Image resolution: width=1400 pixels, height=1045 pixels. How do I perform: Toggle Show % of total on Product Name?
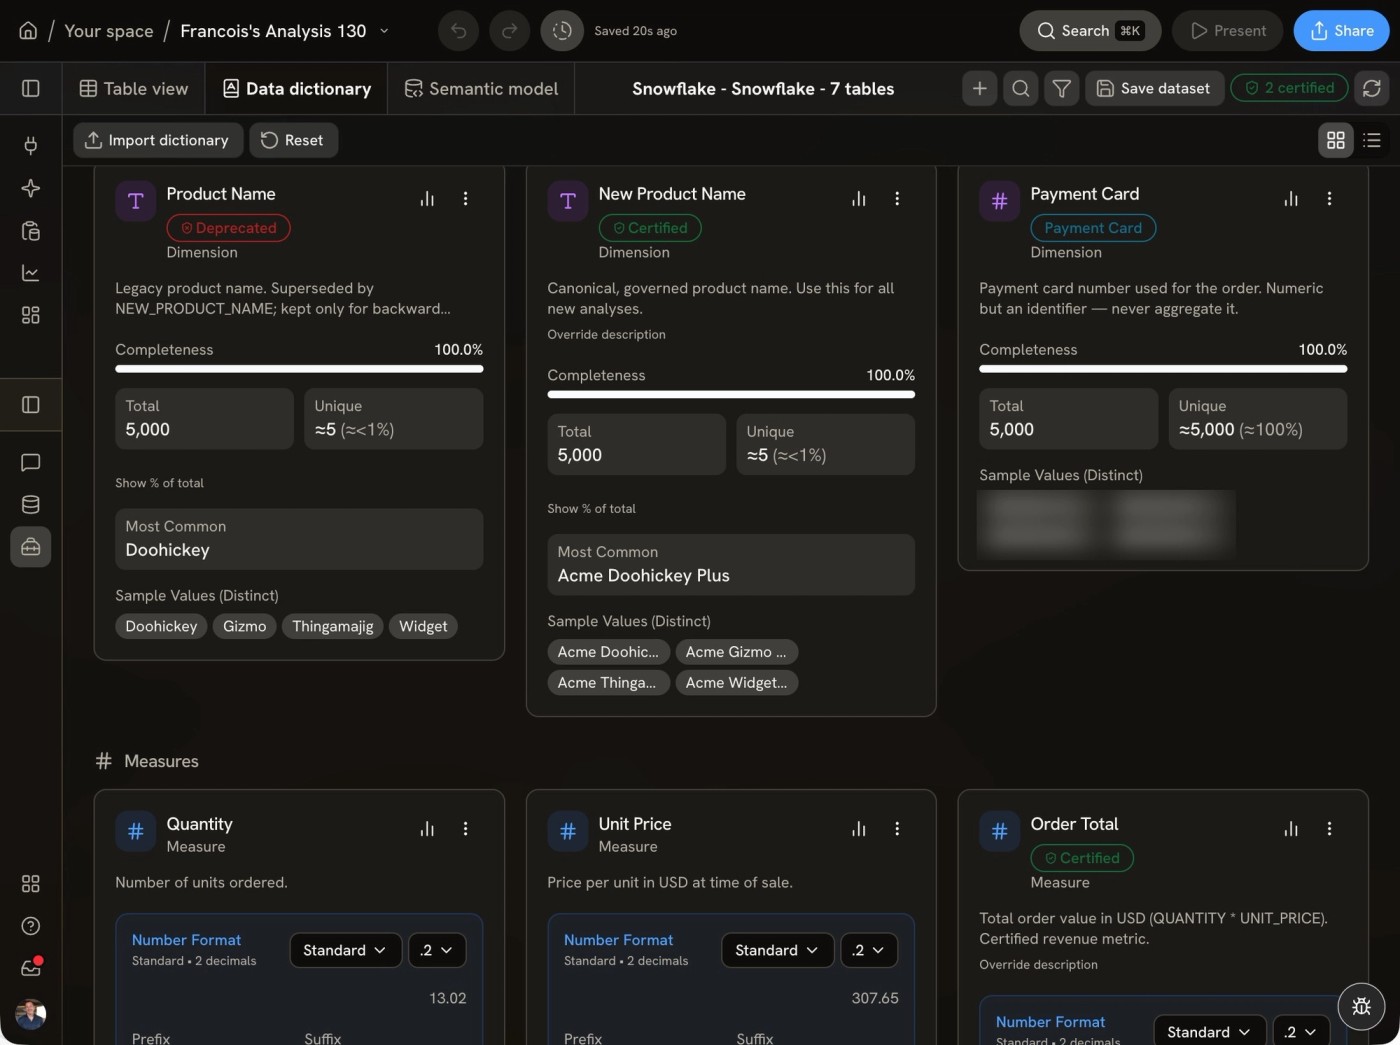[159, 483]
